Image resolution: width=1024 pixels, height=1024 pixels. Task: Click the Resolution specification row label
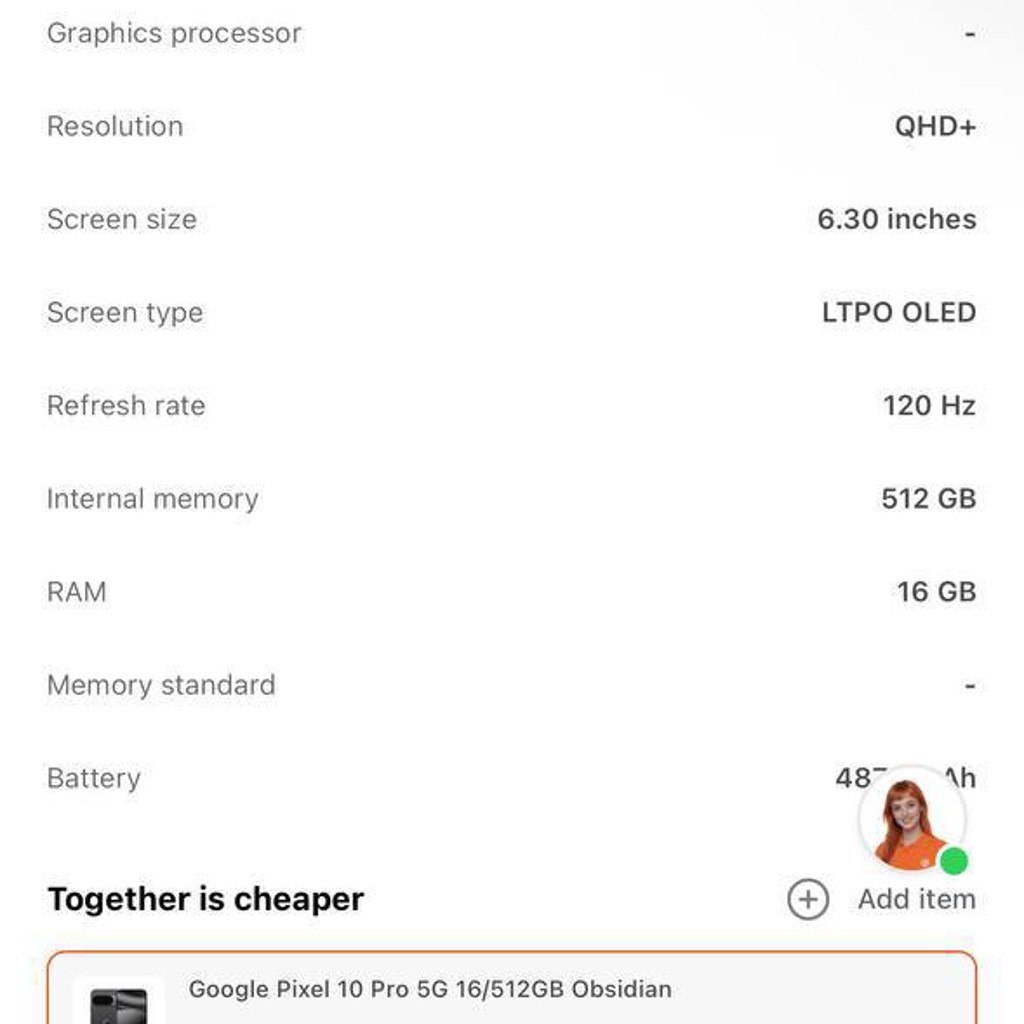pyautogui.click(x=115, y=126)
